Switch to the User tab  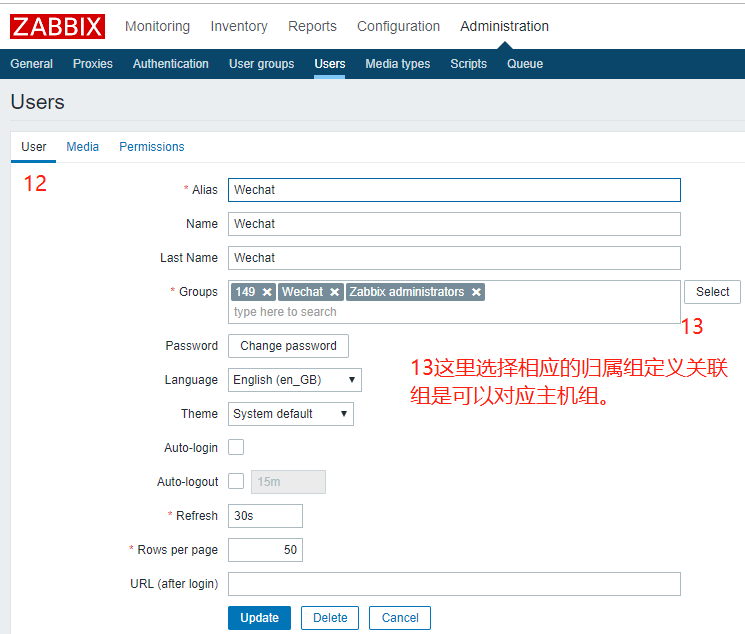pos(34,147)
